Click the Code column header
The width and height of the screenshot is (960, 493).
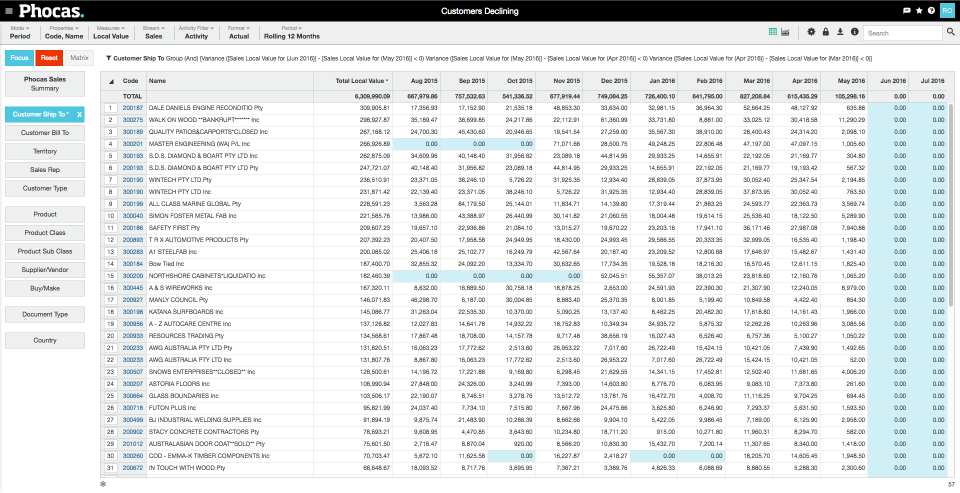point(130,81)
